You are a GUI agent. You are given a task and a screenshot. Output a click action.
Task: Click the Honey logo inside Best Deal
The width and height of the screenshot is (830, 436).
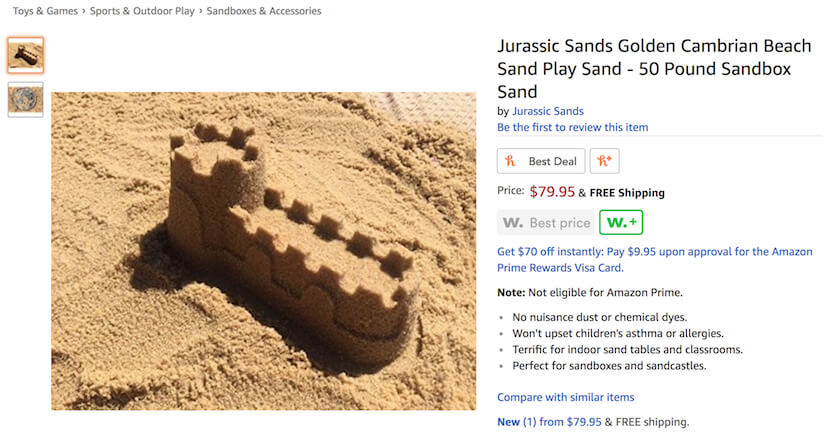pyautogui.click(x=510, y=161)
